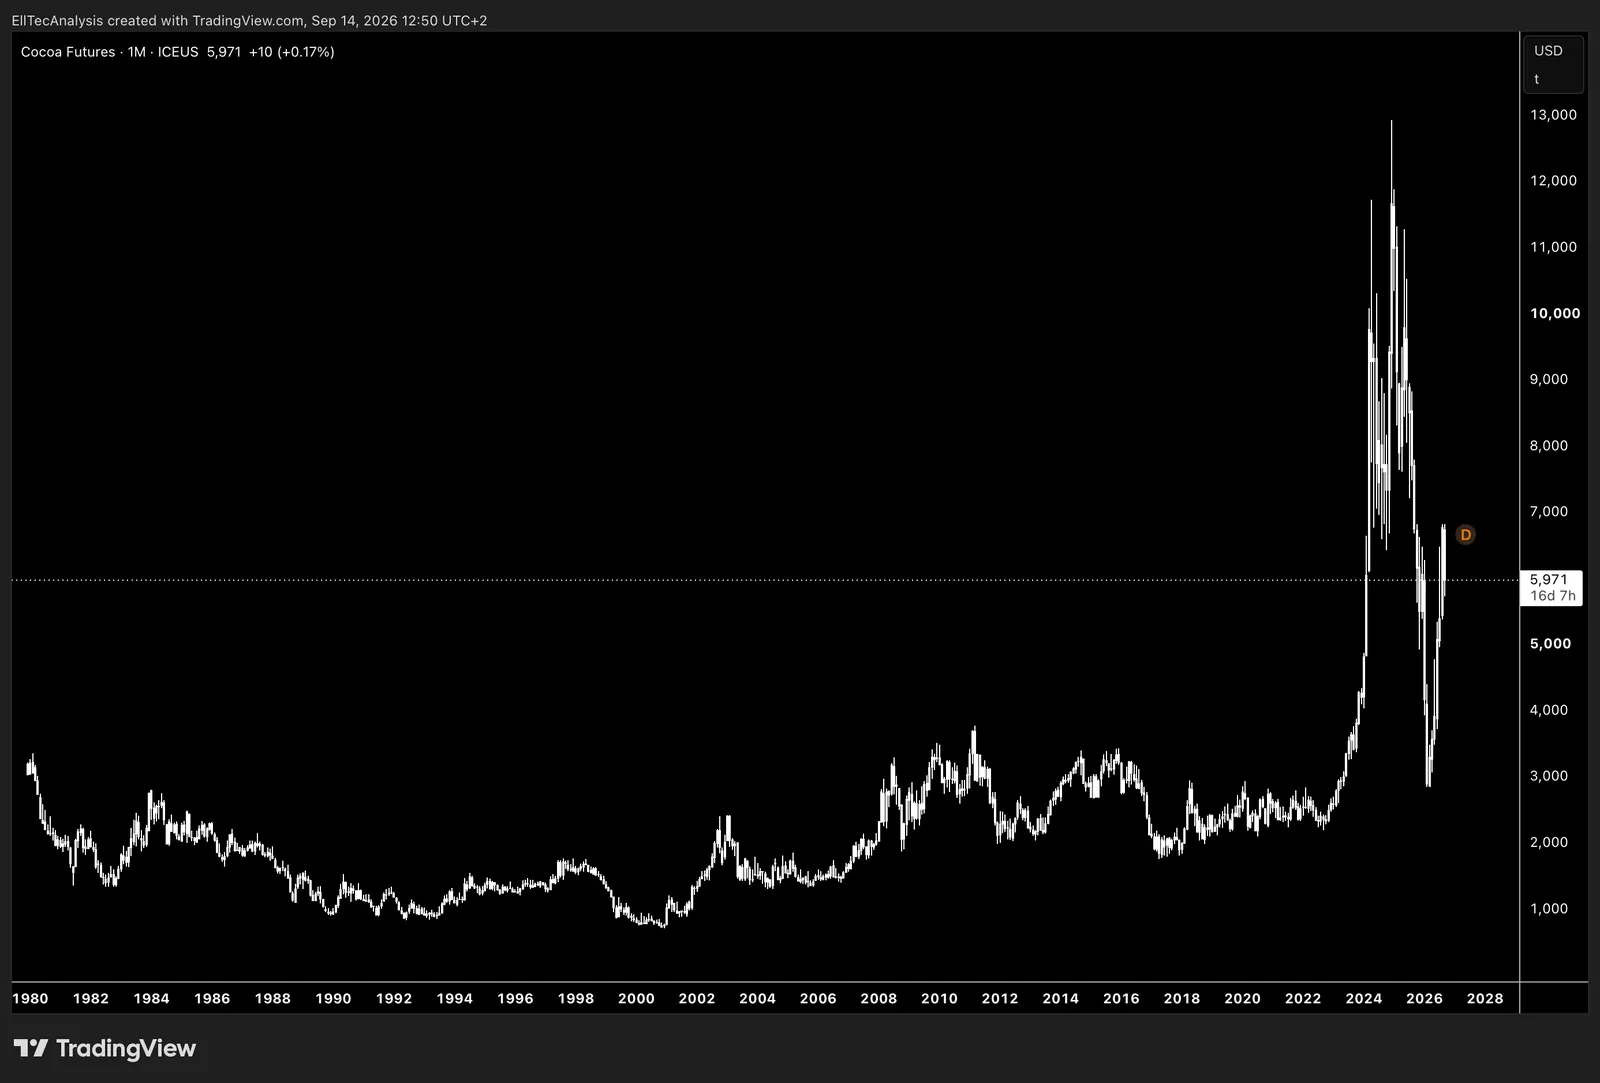Click the 2004 time axis label

pos(757,998)
